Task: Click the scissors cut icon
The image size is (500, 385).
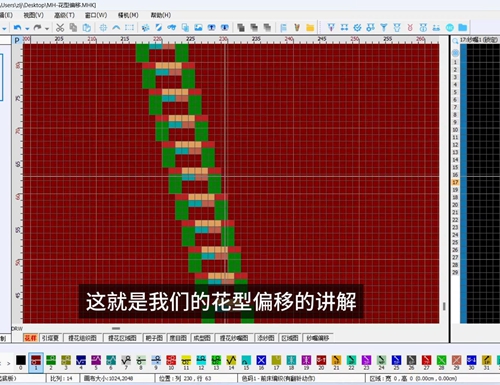Action: point(60,28)
